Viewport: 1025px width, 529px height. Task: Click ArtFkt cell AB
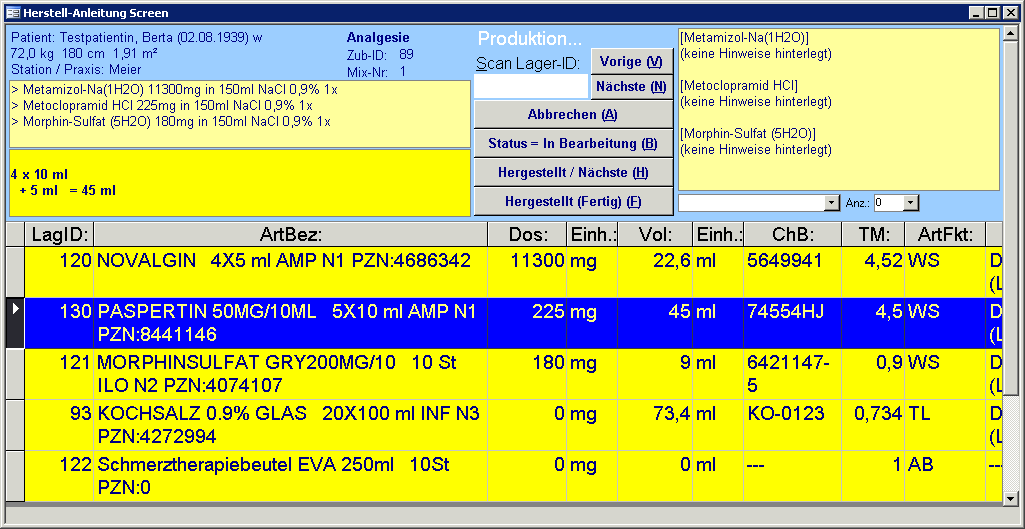(945, 476)
